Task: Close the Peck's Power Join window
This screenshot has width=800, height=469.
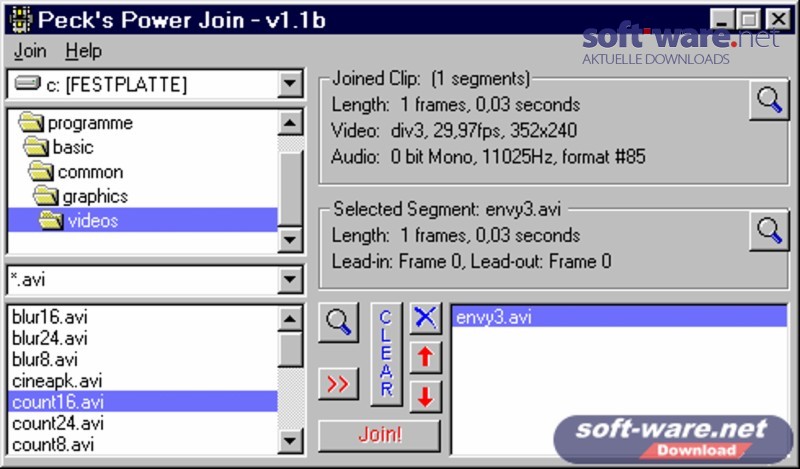Action: (x=779, y=20)
